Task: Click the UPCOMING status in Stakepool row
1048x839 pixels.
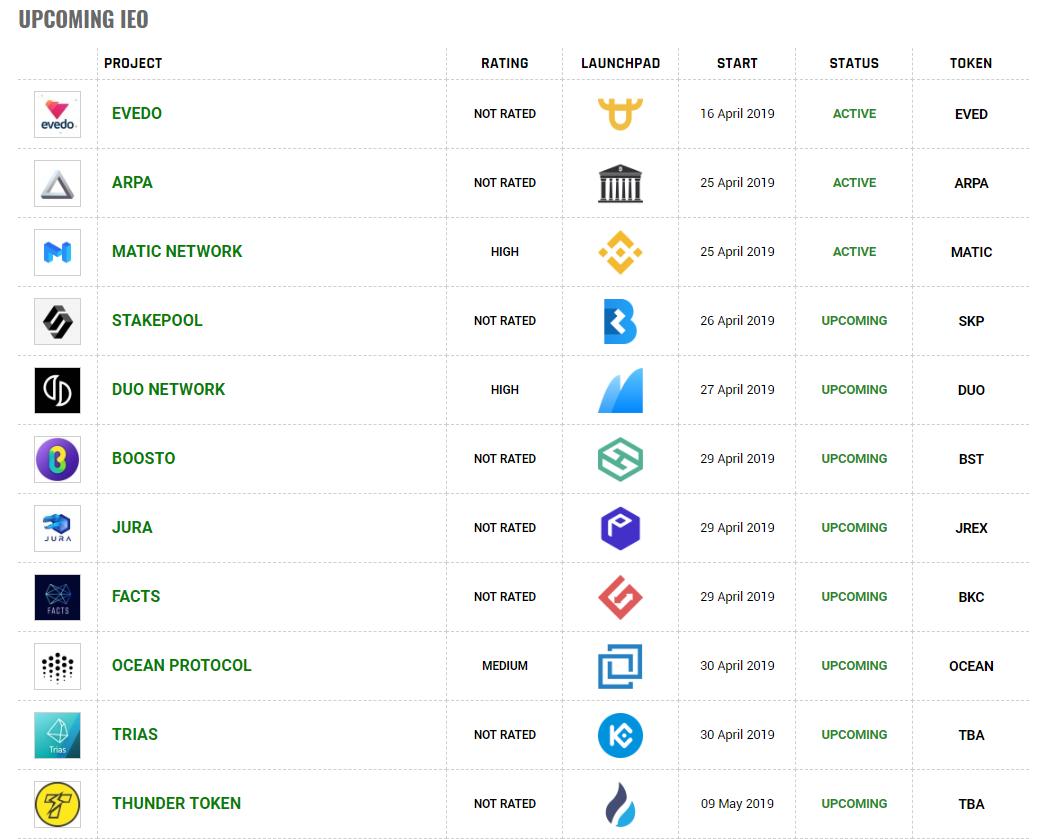Action: pyautogui.click(x=854, y=320)
